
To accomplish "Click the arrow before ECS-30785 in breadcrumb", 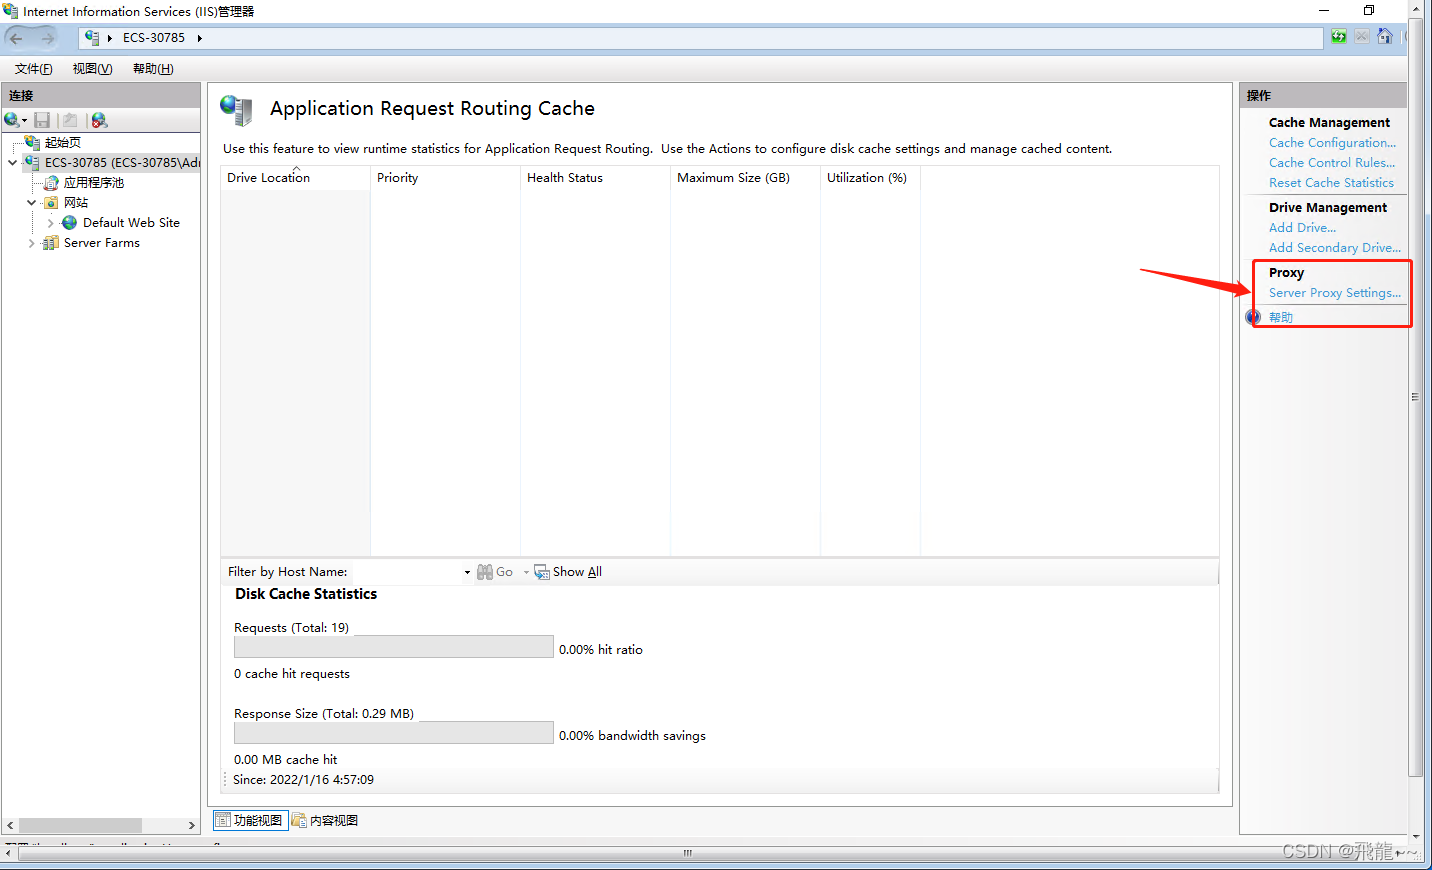I will 109,38.
